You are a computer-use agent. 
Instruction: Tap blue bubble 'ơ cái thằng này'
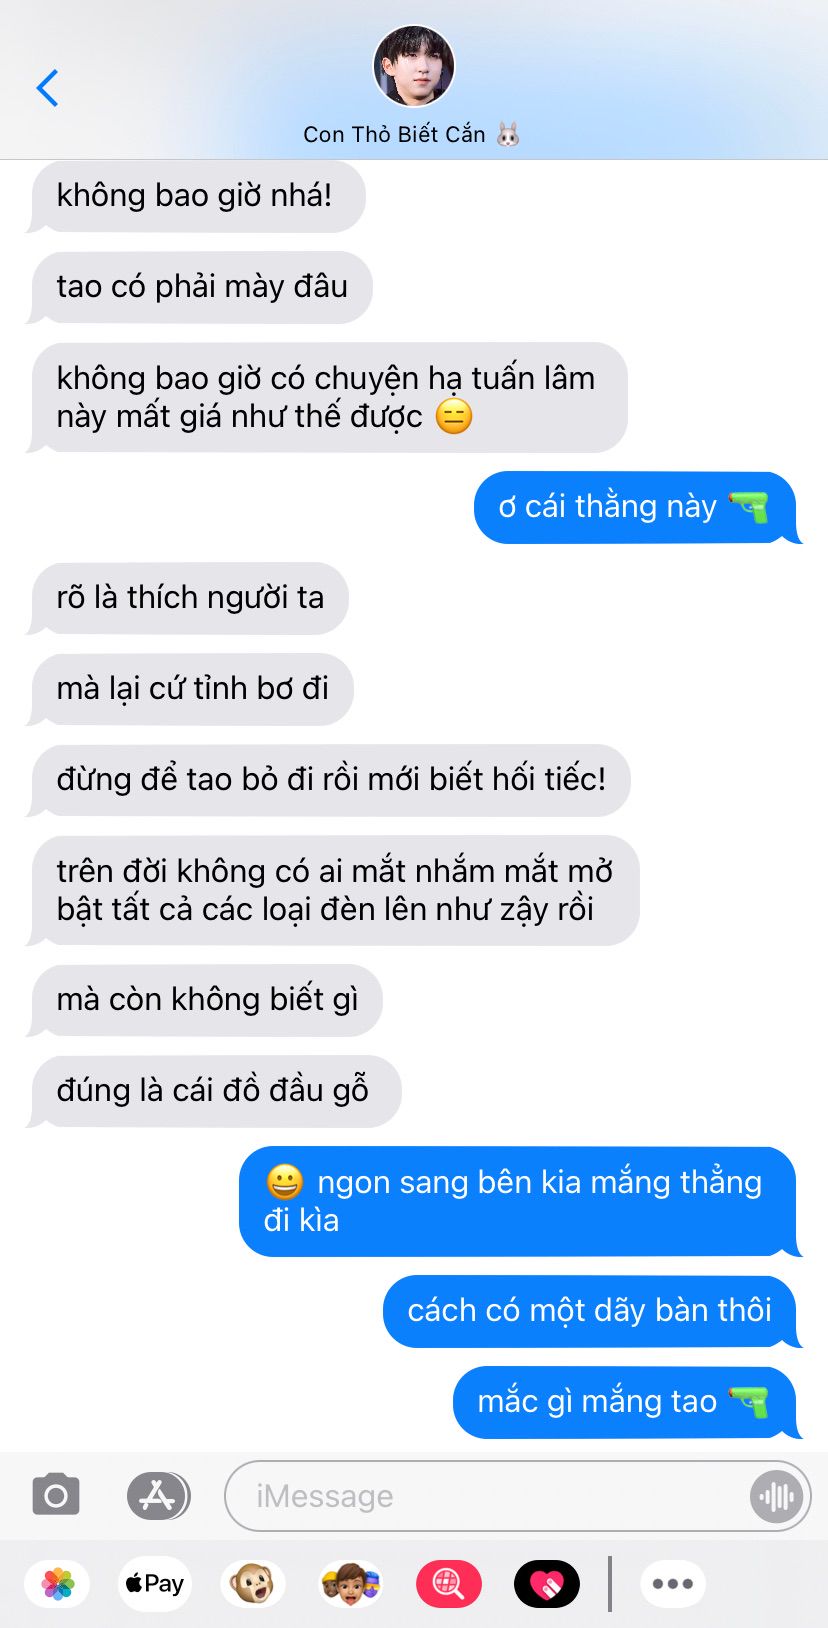[x=635, y=507]
